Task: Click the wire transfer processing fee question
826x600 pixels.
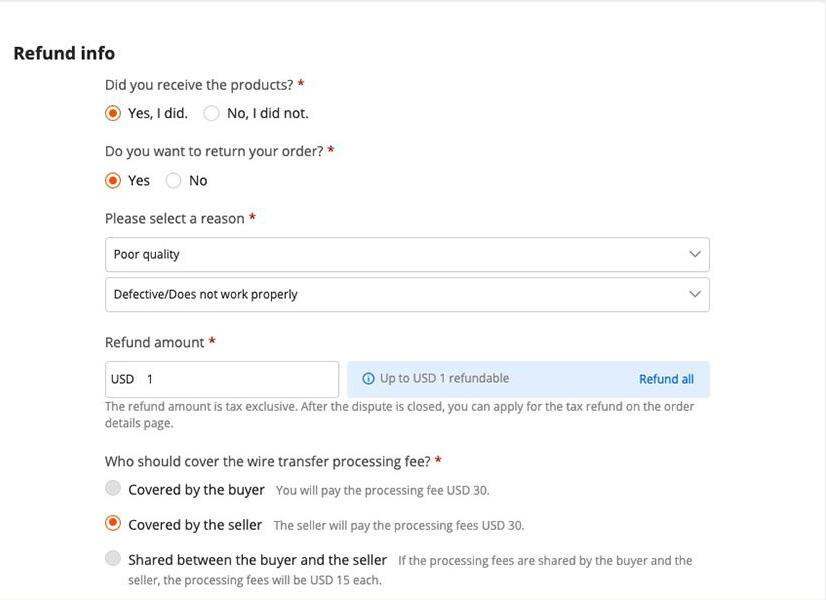Action: (267, 461)
